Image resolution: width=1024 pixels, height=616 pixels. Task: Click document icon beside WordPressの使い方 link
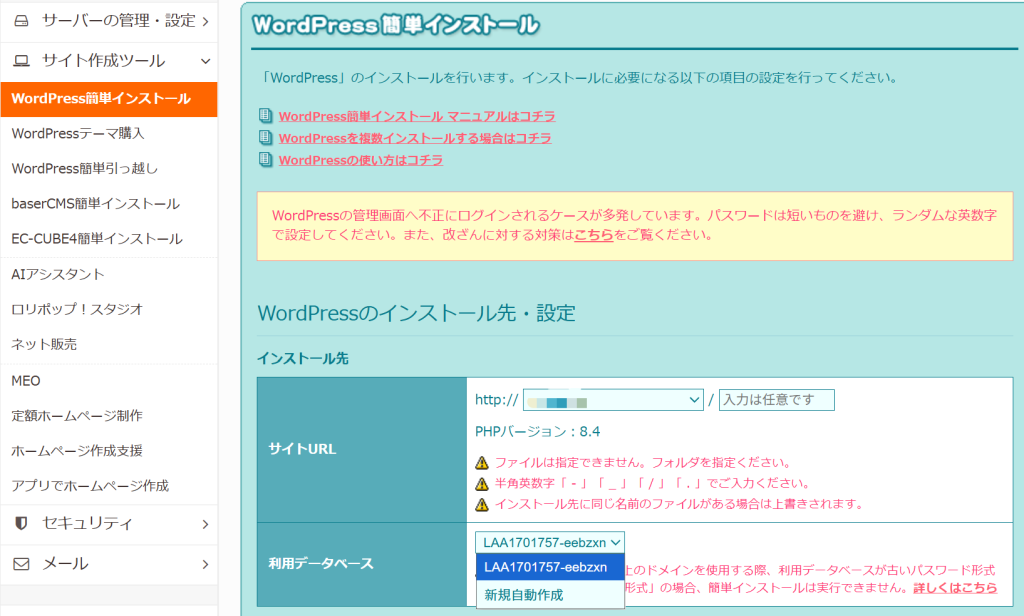265,160
